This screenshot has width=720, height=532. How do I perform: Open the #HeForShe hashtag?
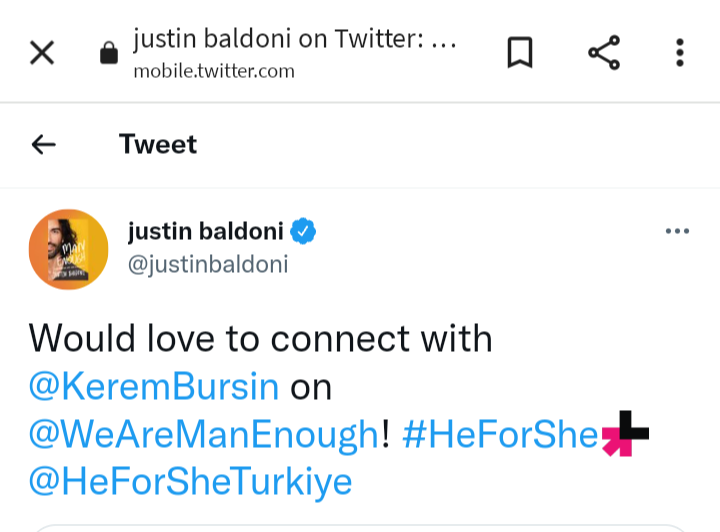[499, 435]
